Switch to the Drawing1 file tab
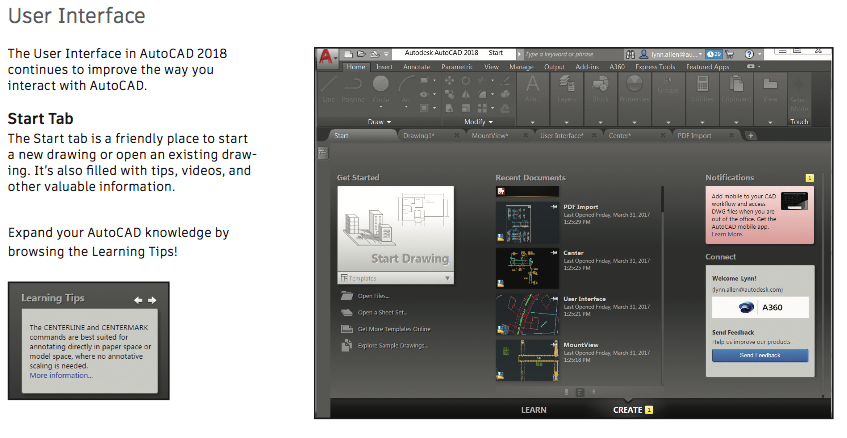 tap(419, 136)
